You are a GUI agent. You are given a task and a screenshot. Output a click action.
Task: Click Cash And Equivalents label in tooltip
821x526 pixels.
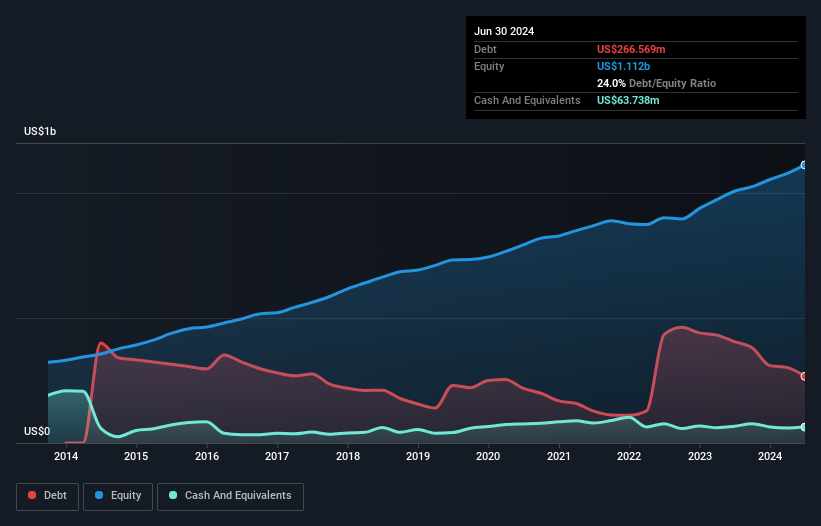point(527,100)
